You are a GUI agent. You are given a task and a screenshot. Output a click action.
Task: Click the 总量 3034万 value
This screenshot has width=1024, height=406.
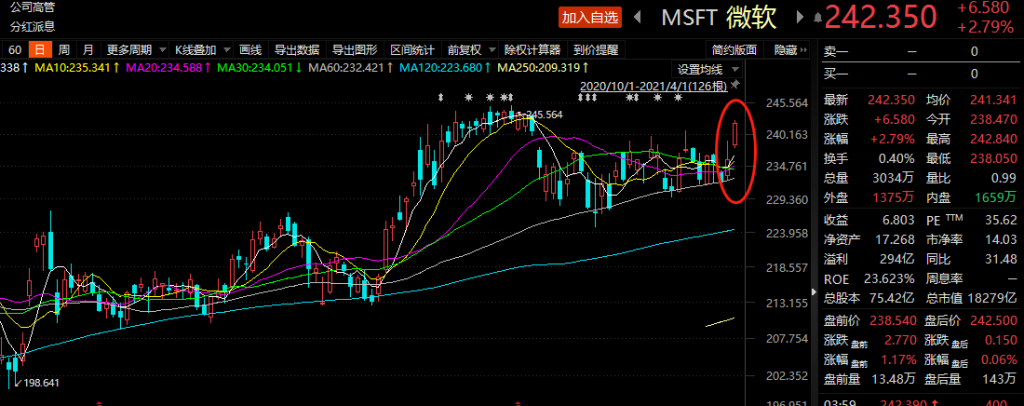tap(892, 177)
